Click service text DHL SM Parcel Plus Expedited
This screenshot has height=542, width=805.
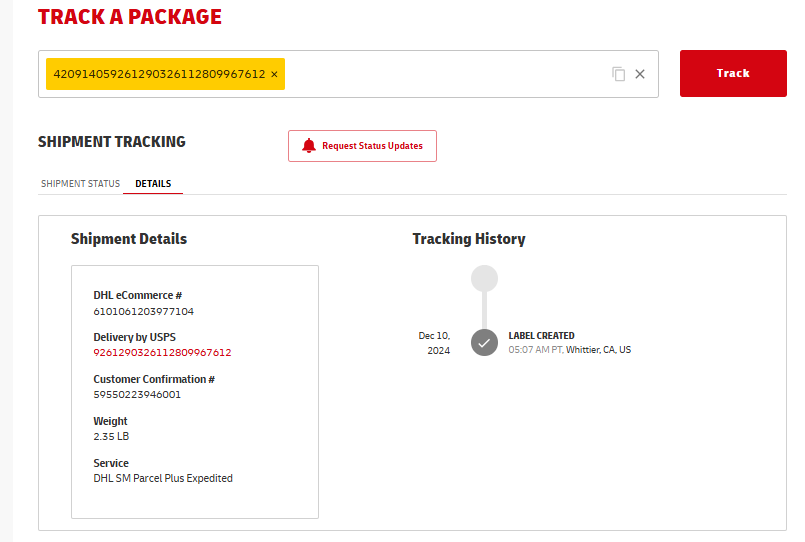coord(163,478)
